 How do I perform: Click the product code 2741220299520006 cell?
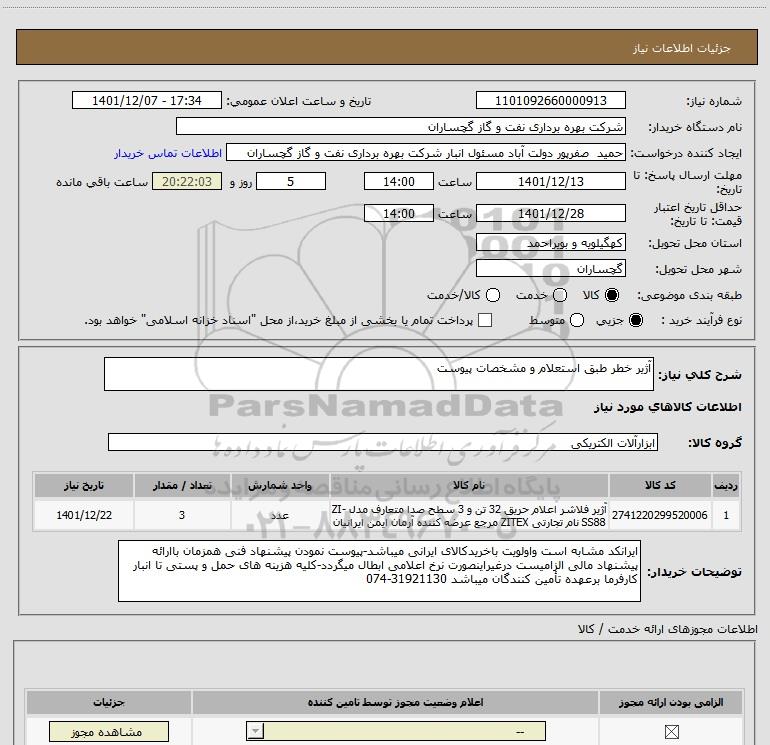pyautogui.click(x=660, y=515)
